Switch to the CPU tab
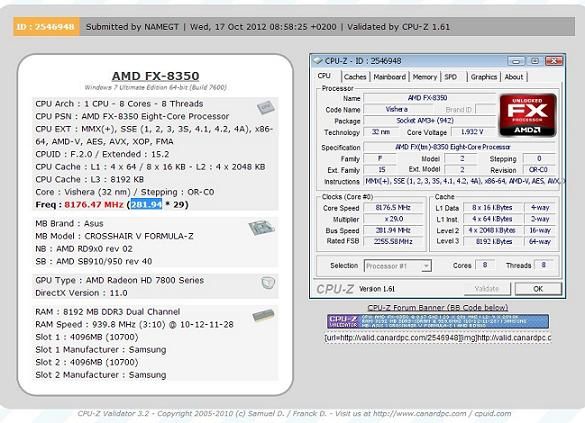Image resolution: width=585 pixels, height=423 pixels. [x=324, y=76]
